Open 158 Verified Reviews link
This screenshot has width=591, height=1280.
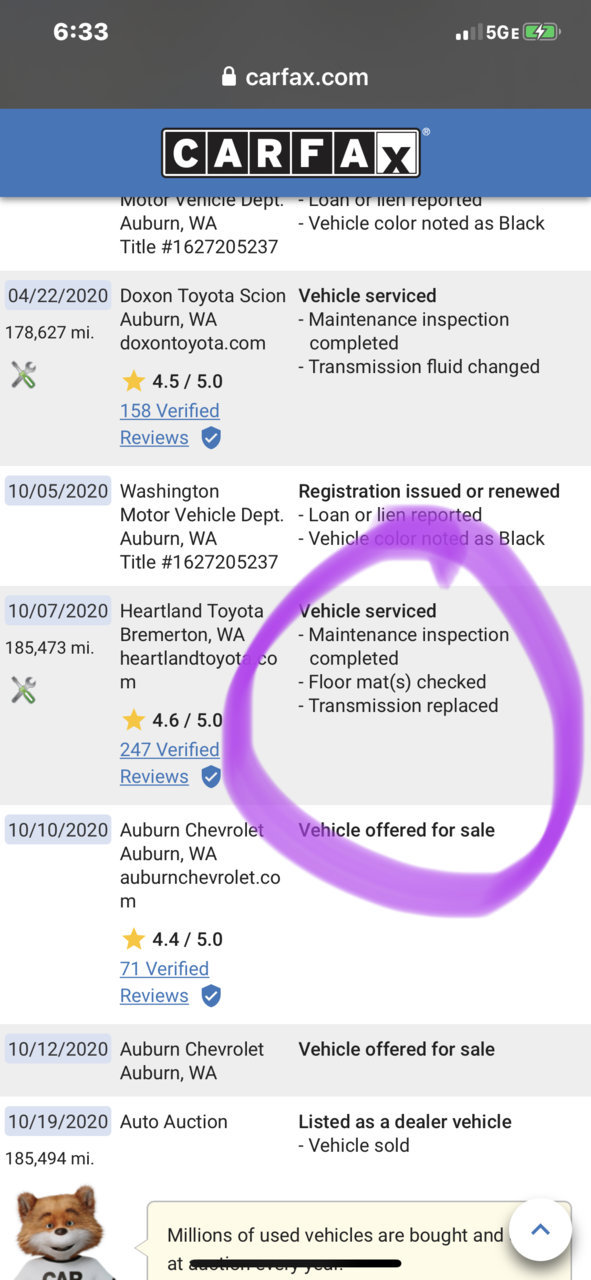169,424
